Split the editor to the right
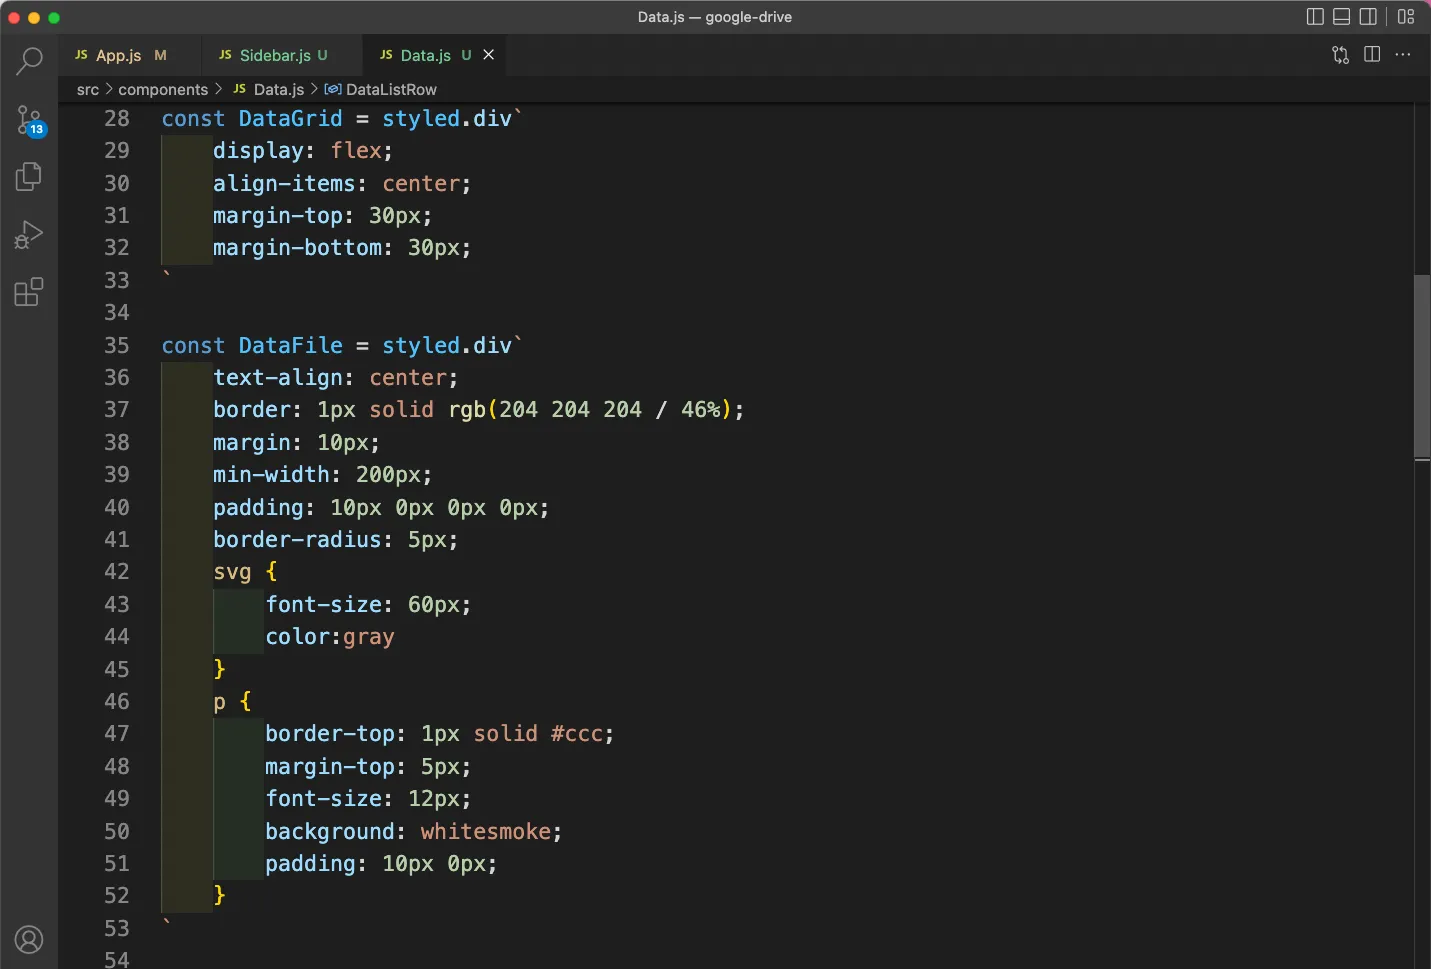The image size is (1431, 969). [1372, 55]
